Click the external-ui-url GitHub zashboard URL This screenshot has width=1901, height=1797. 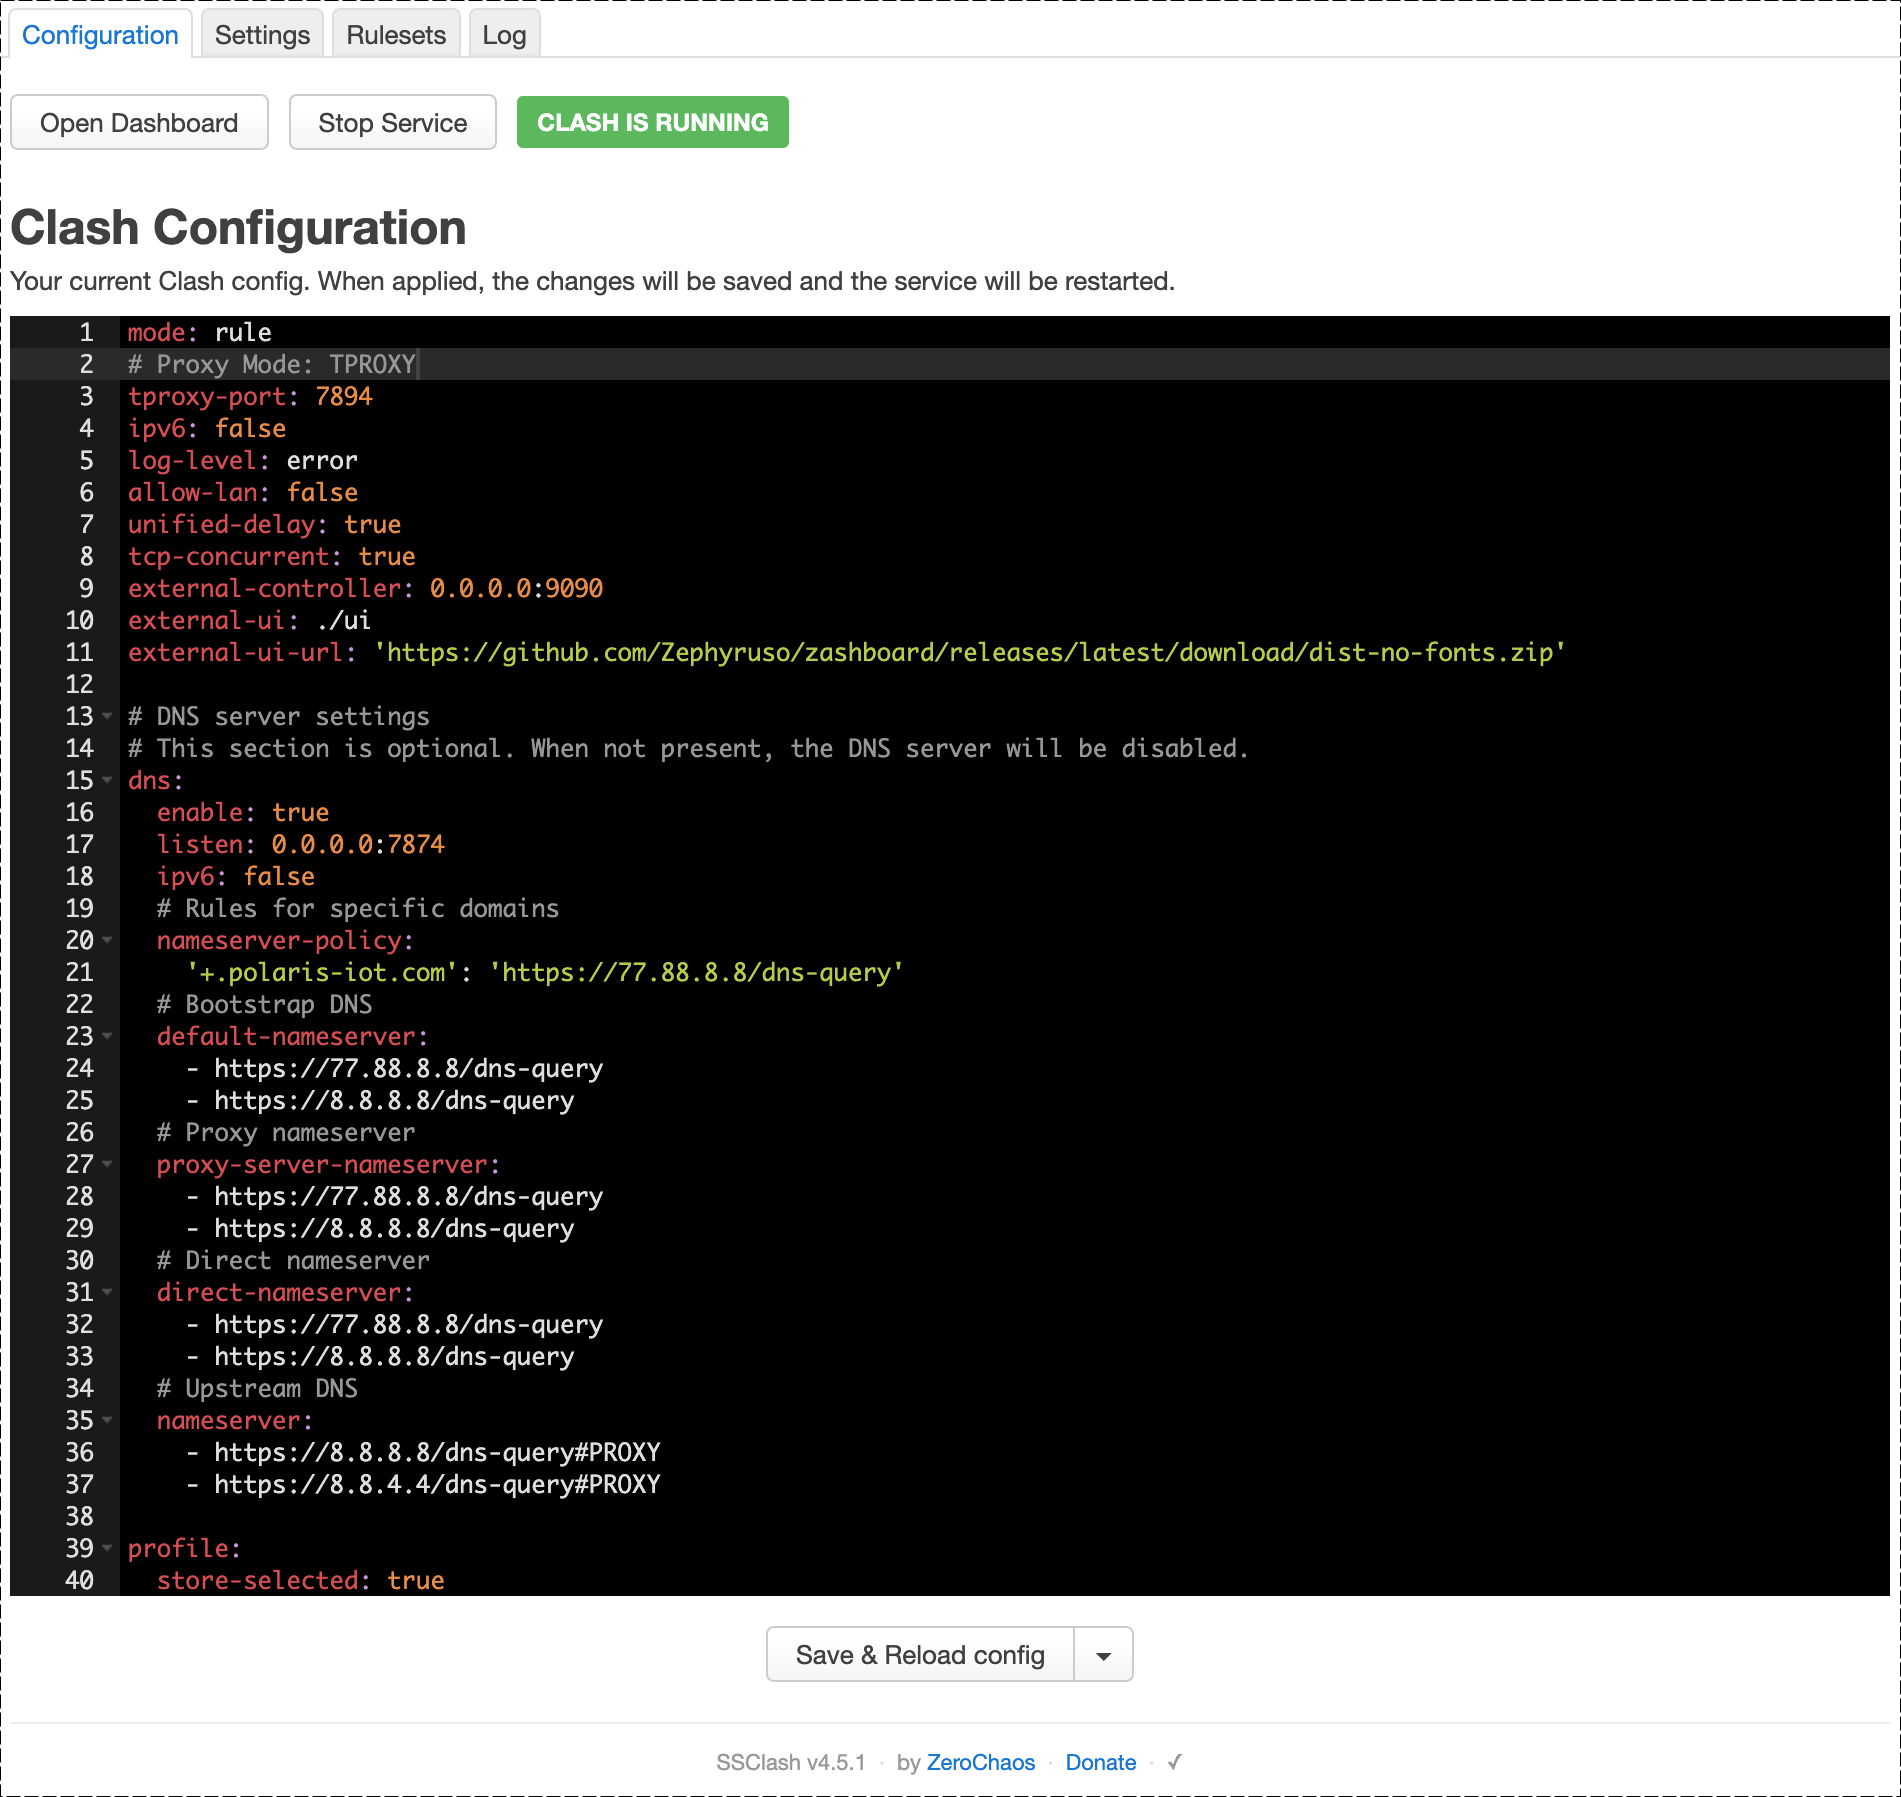click(x=970, y=652)
